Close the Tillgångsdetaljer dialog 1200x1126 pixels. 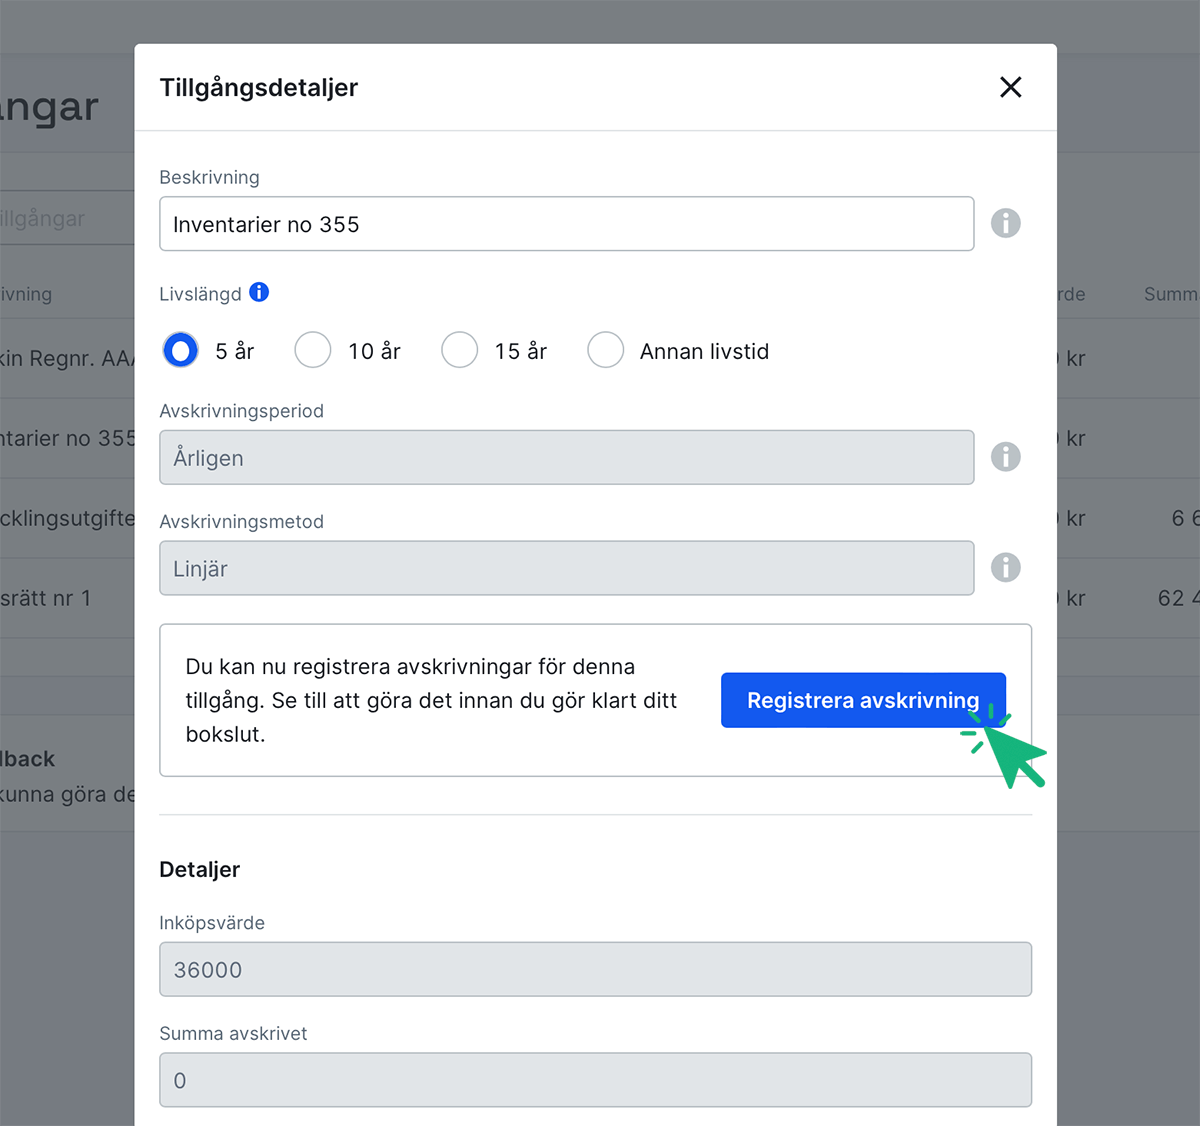click(x=1010, y=88)
